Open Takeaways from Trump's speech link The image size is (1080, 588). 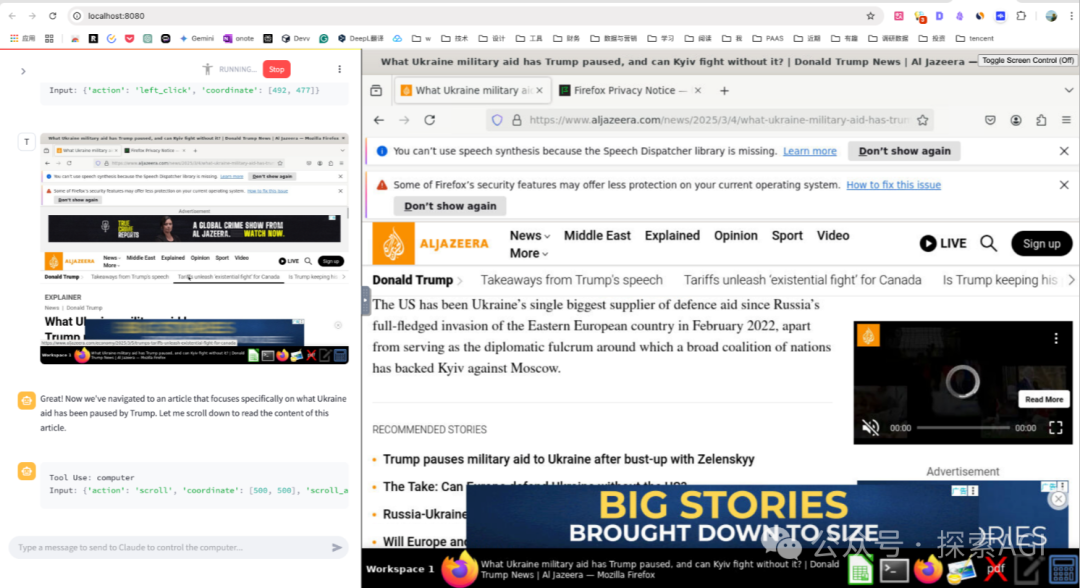[572, 280]
